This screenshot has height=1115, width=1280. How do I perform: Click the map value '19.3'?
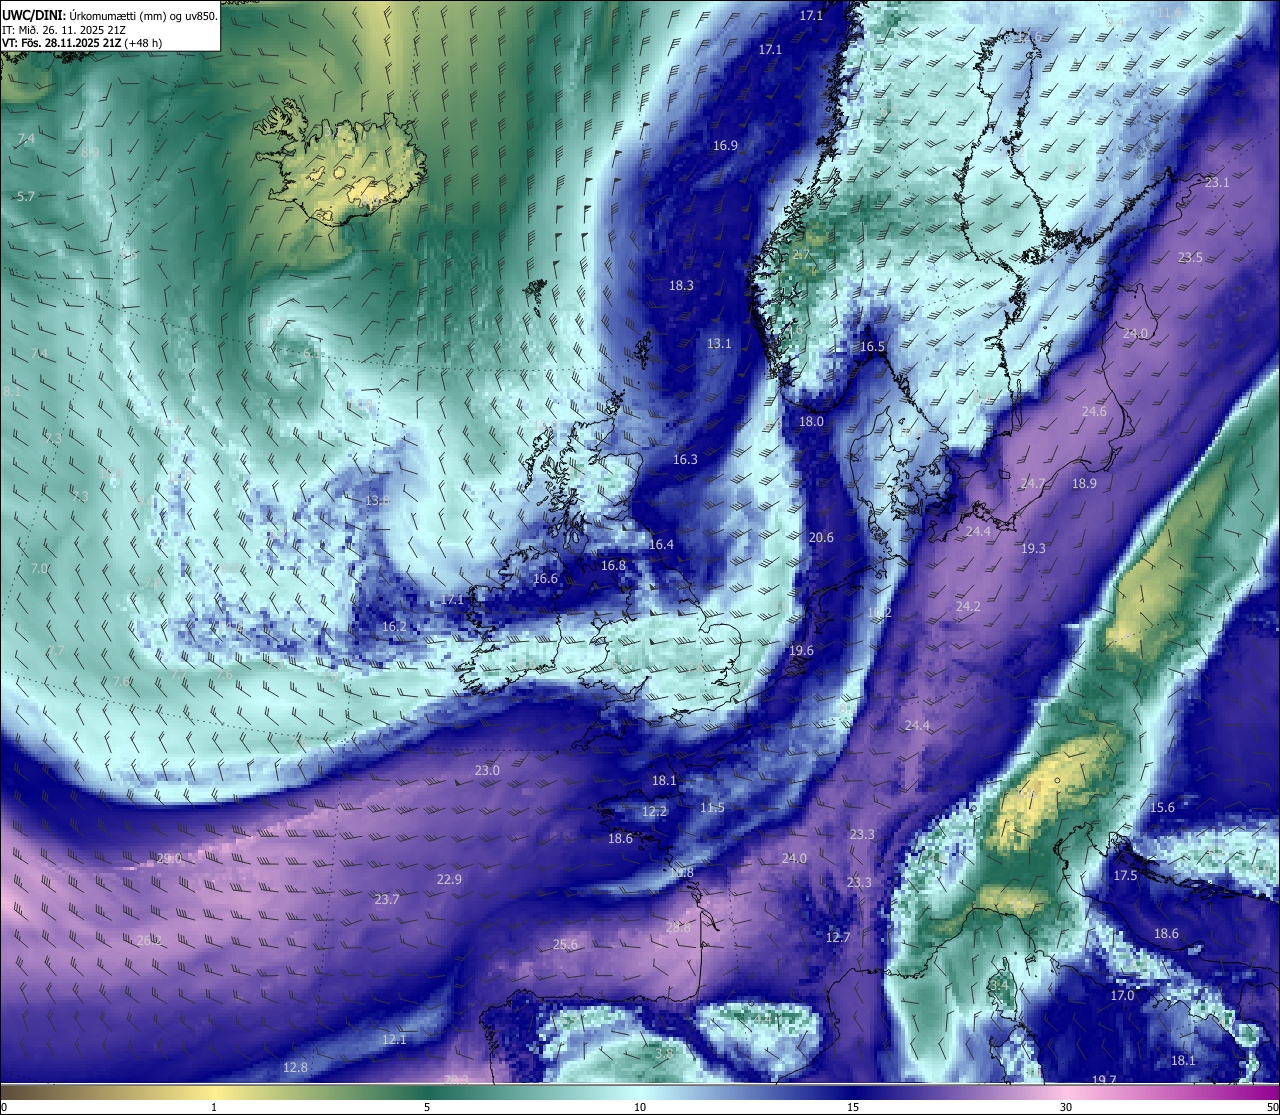1033,548
